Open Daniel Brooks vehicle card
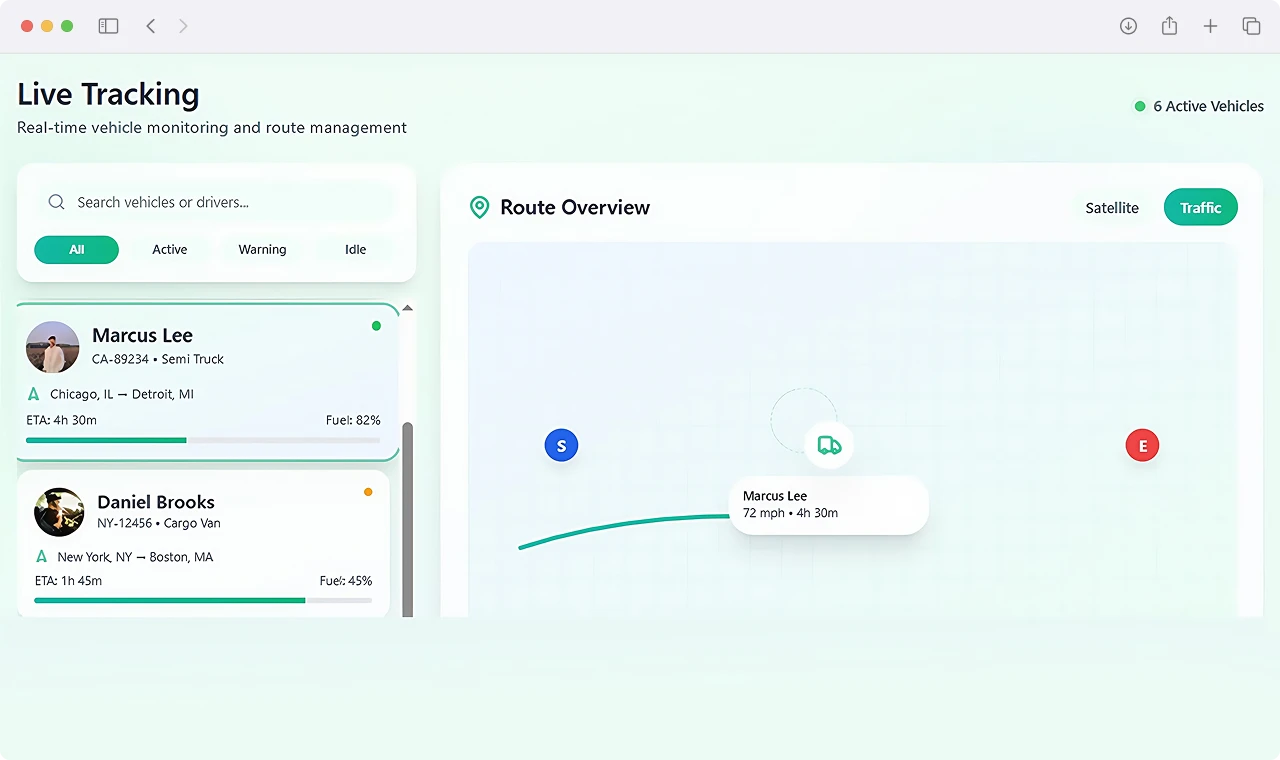 (x=203, y=544)
